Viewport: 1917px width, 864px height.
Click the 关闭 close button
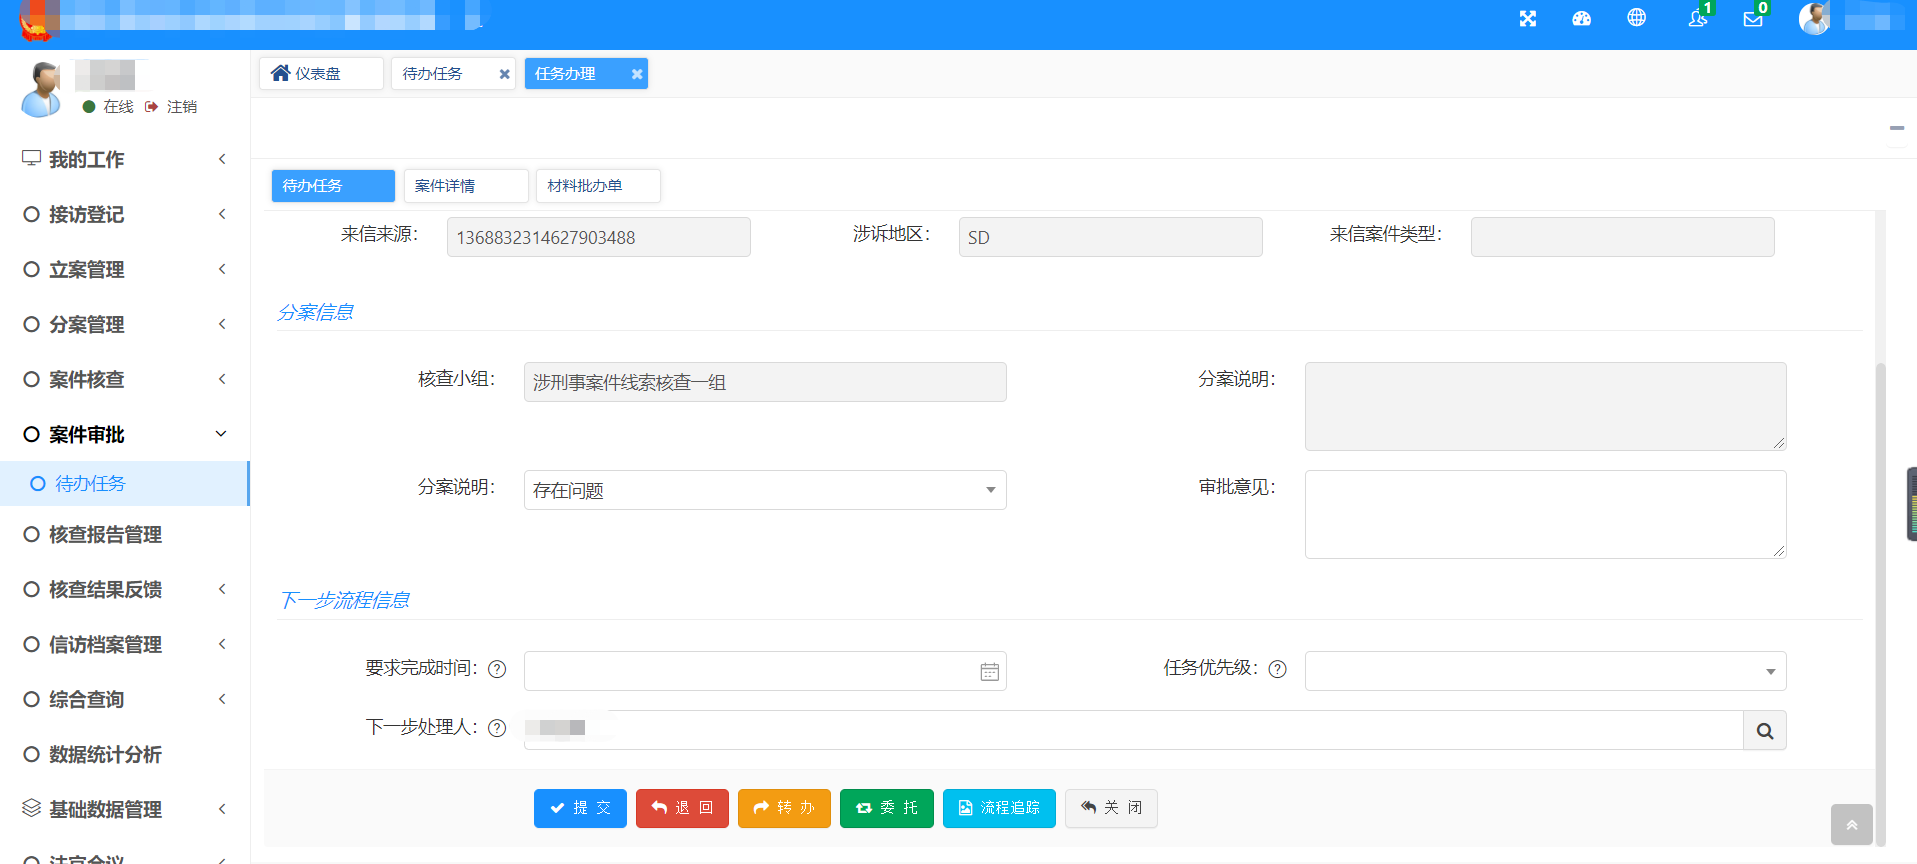click(1111, 808)
